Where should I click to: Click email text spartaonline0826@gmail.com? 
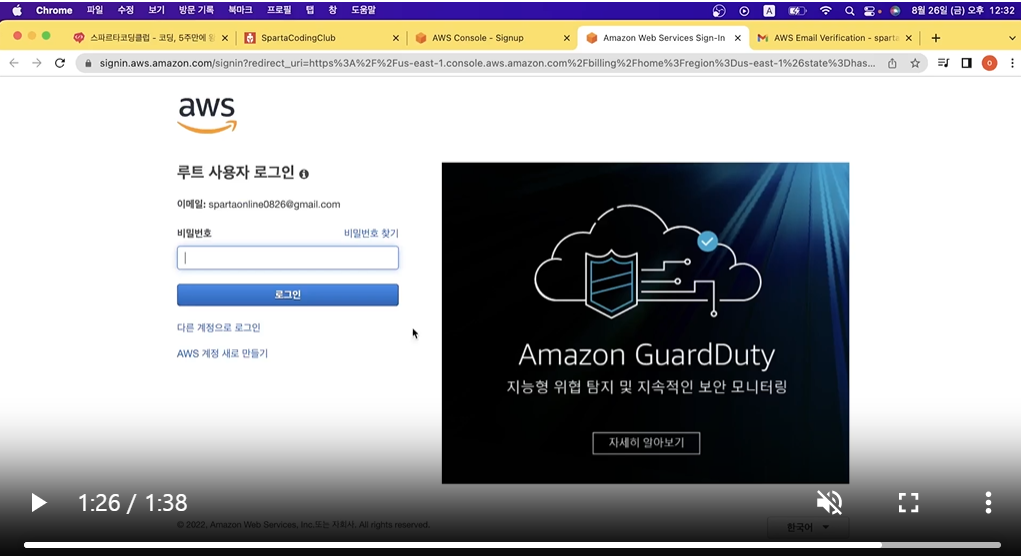coord(274,204)
